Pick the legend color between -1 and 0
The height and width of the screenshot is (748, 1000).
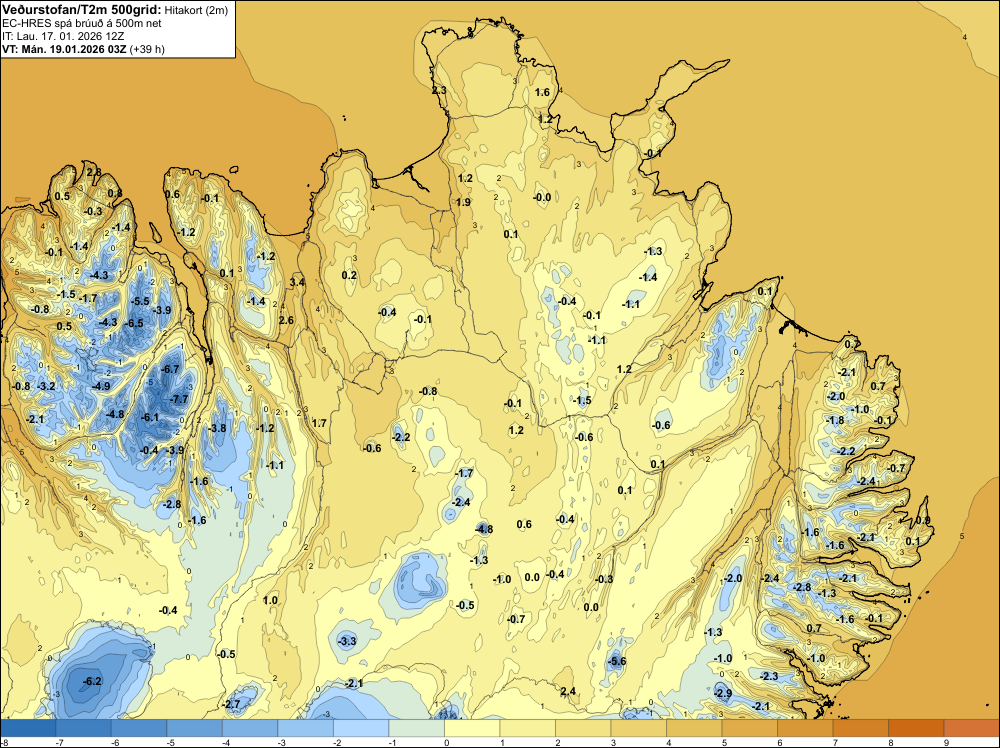click(416, 728)
